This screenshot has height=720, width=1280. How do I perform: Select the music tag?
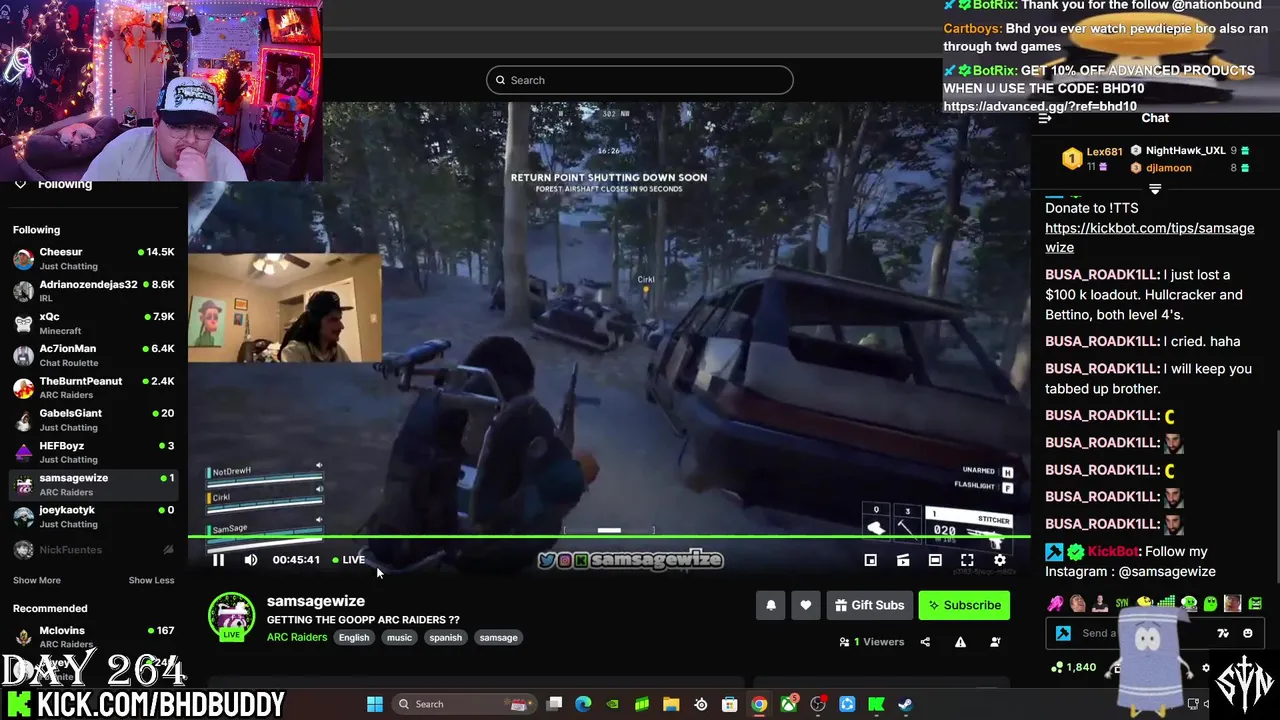pos(399,637)
